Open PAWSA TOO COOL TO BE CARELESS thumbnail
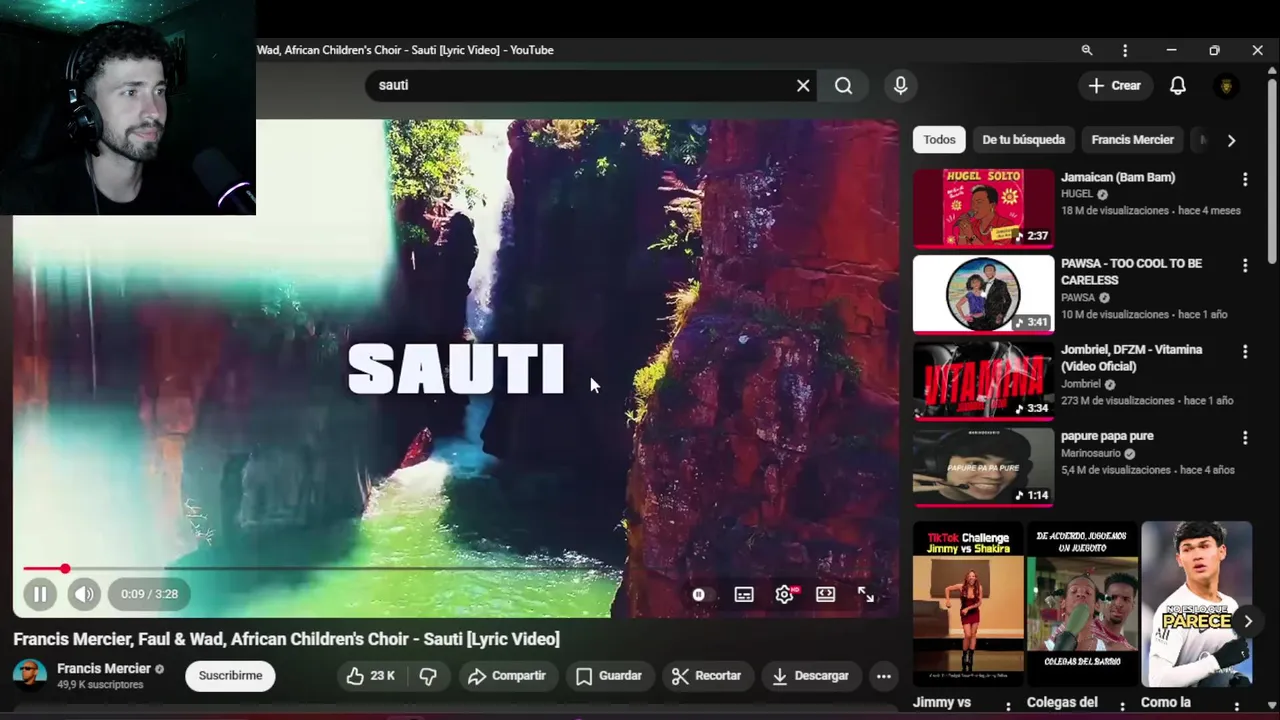Screen dimensions: 1280x720 tap(983, 294)
